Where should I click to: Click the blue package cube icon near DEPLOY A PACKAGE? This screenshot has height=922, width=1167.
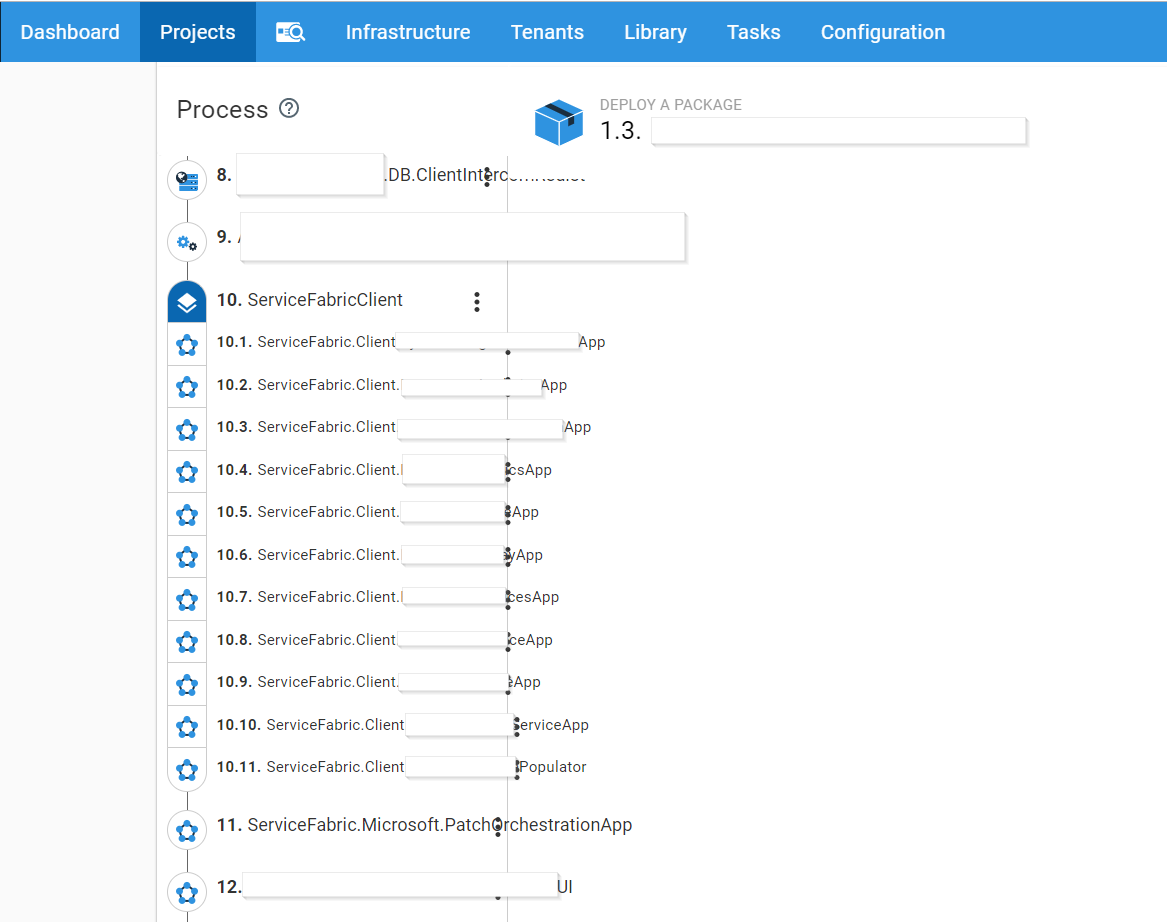(x=559, y=121)
